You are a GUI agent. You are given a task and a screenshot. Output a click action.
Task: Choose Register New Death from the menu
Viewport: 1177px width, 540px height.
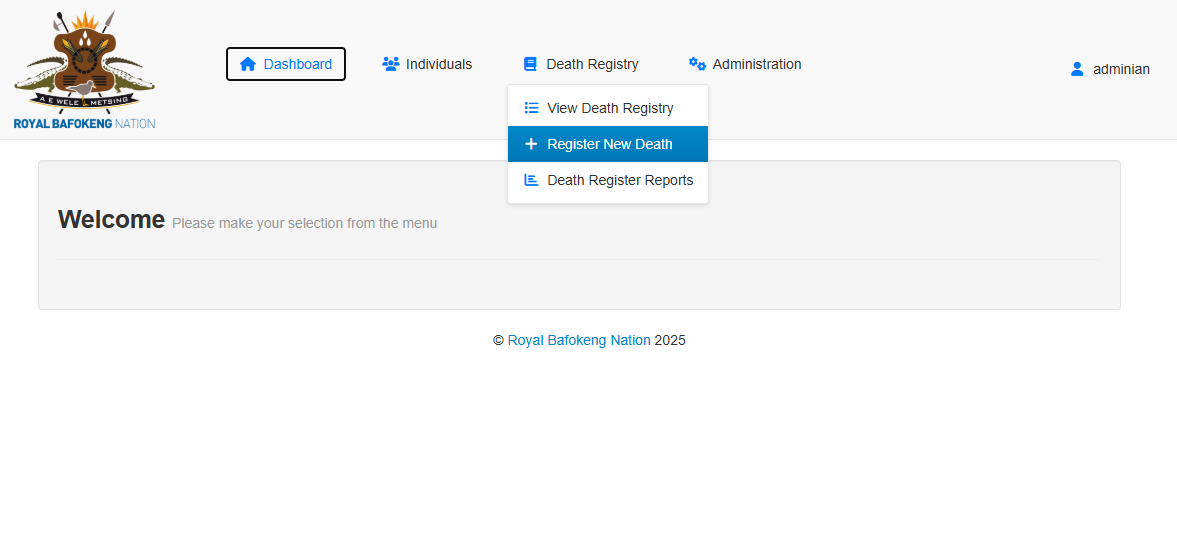(610, 144)
